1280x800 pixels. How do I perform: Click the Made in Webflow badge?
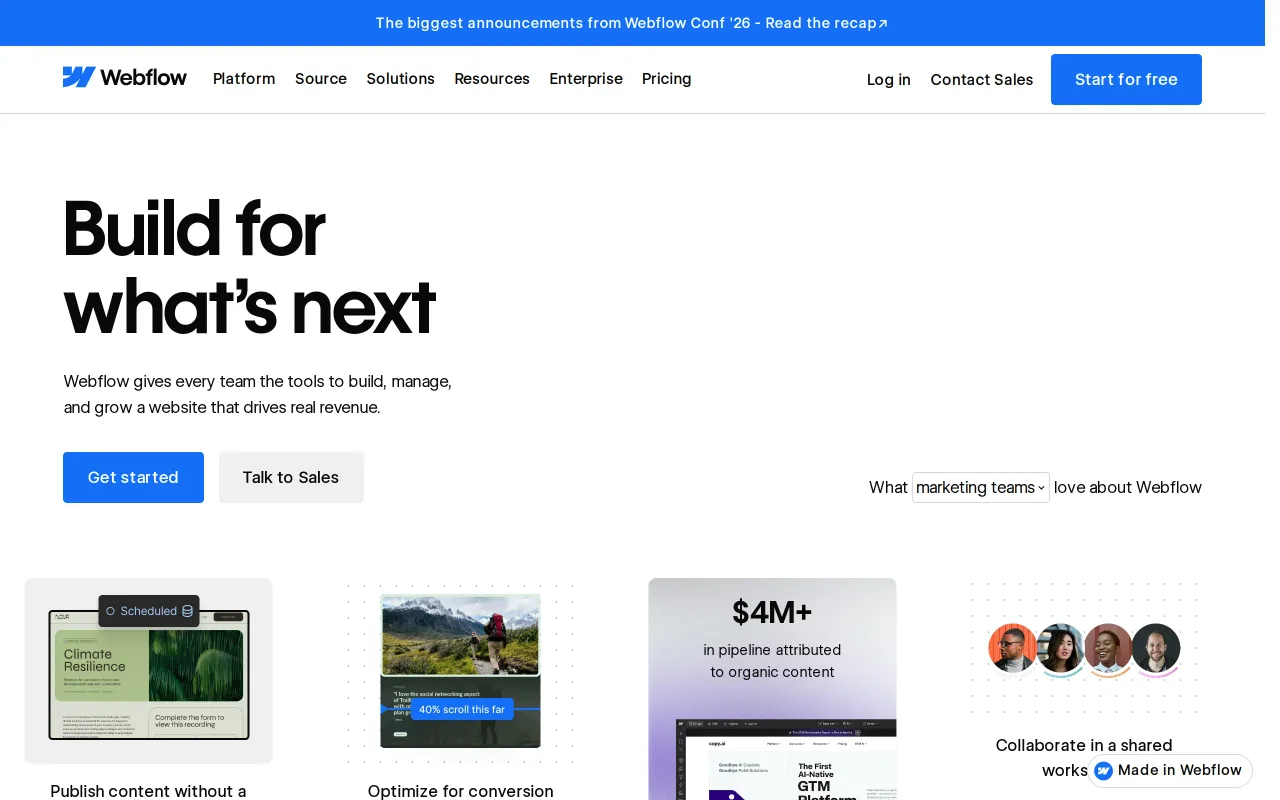click(x=1170, y=771)
